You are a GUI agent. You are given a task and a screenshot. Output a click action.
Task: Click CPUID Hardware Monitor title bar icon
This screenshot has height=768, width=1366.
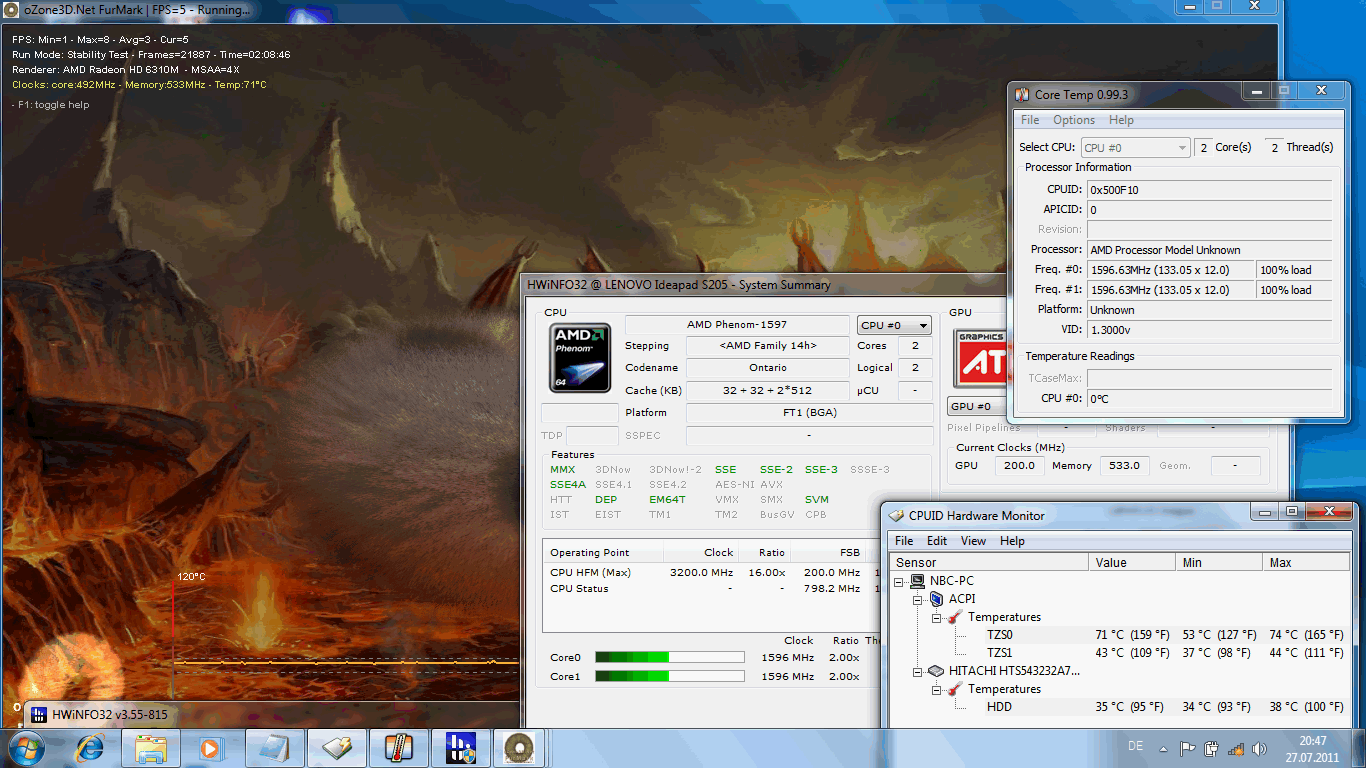click(895, 516)
